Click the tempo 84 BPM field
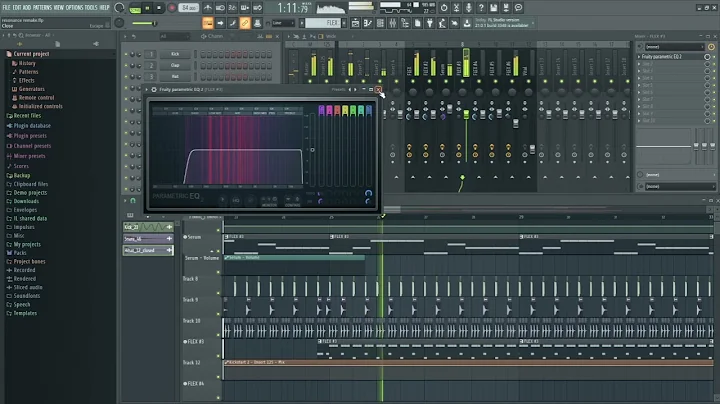The width and height of the screenshot is (720, 404). 189,8
